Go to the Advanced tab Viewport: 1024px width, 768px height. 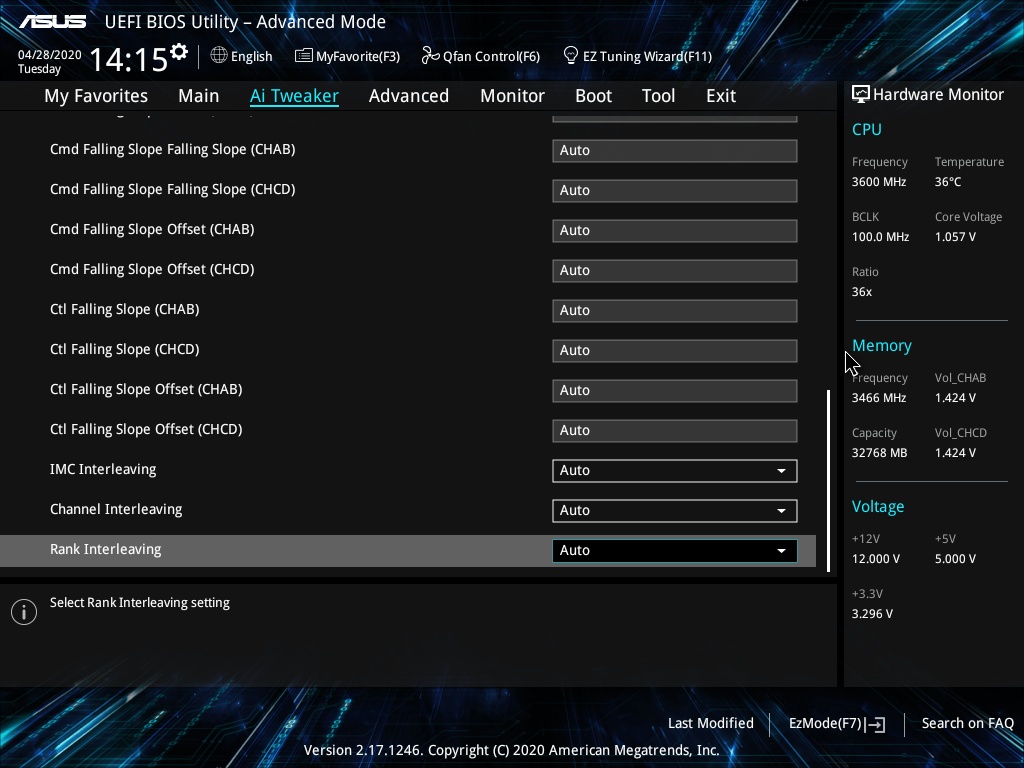click(x=409, y=96)
